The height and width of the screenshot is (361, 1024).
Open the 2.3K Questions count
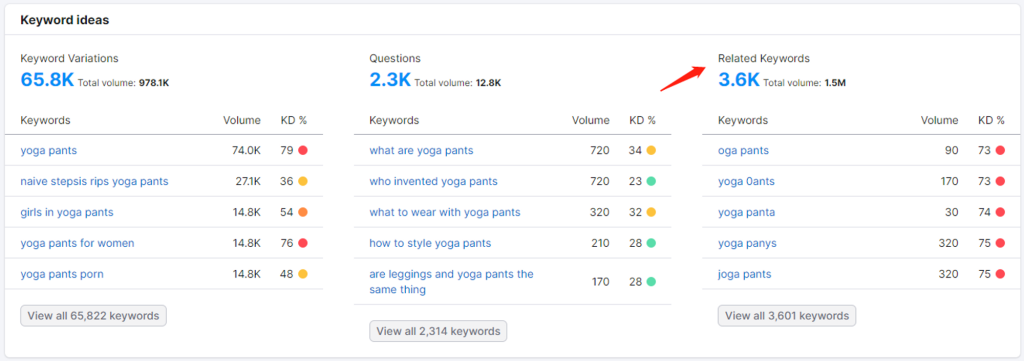click(390, 80)
